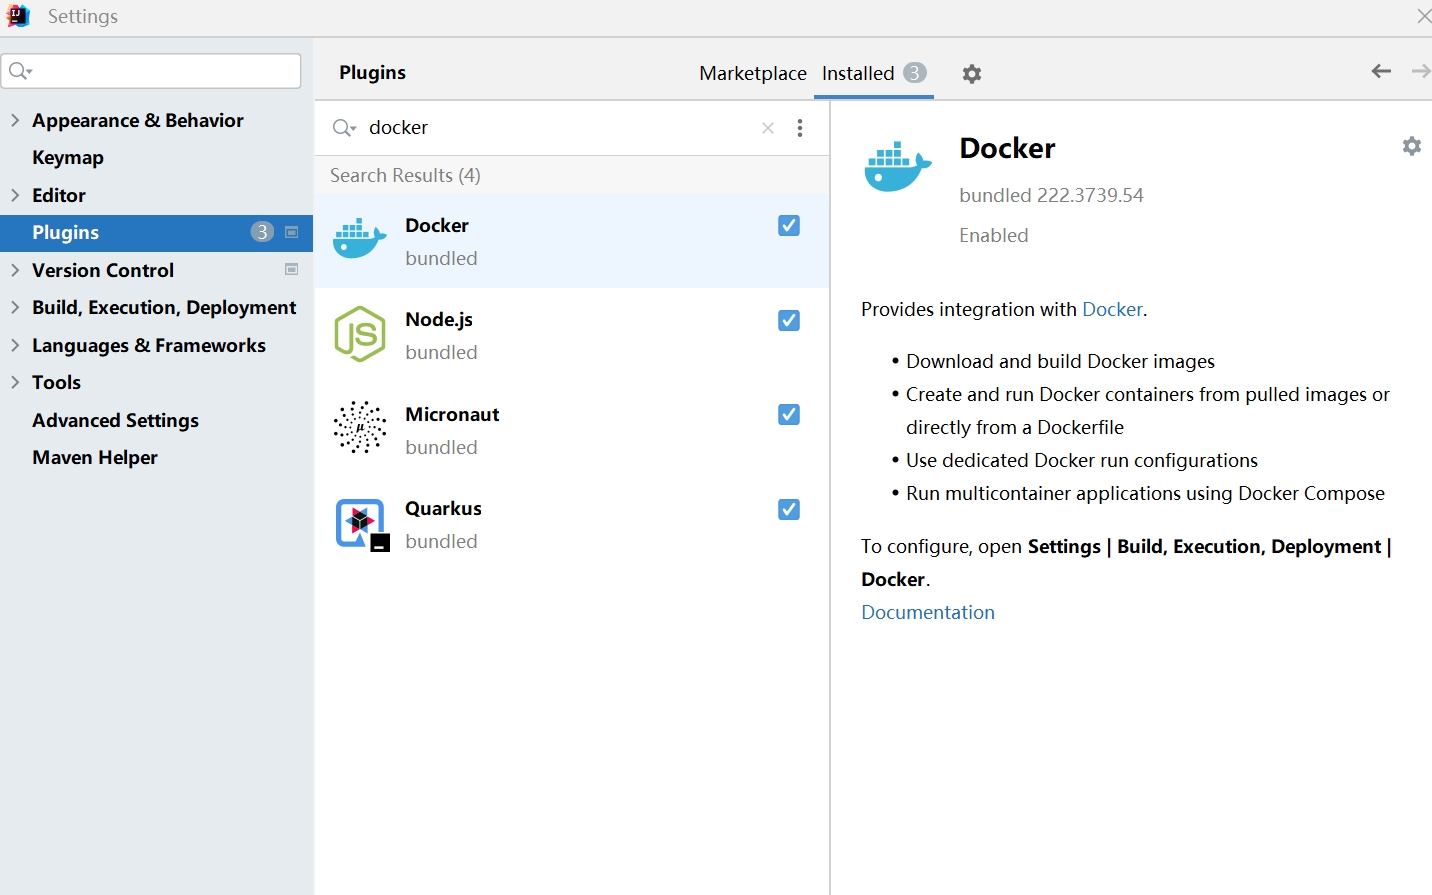Click the settings search field
Viewport: 1432px width, 895px height.
pos(151,71)
